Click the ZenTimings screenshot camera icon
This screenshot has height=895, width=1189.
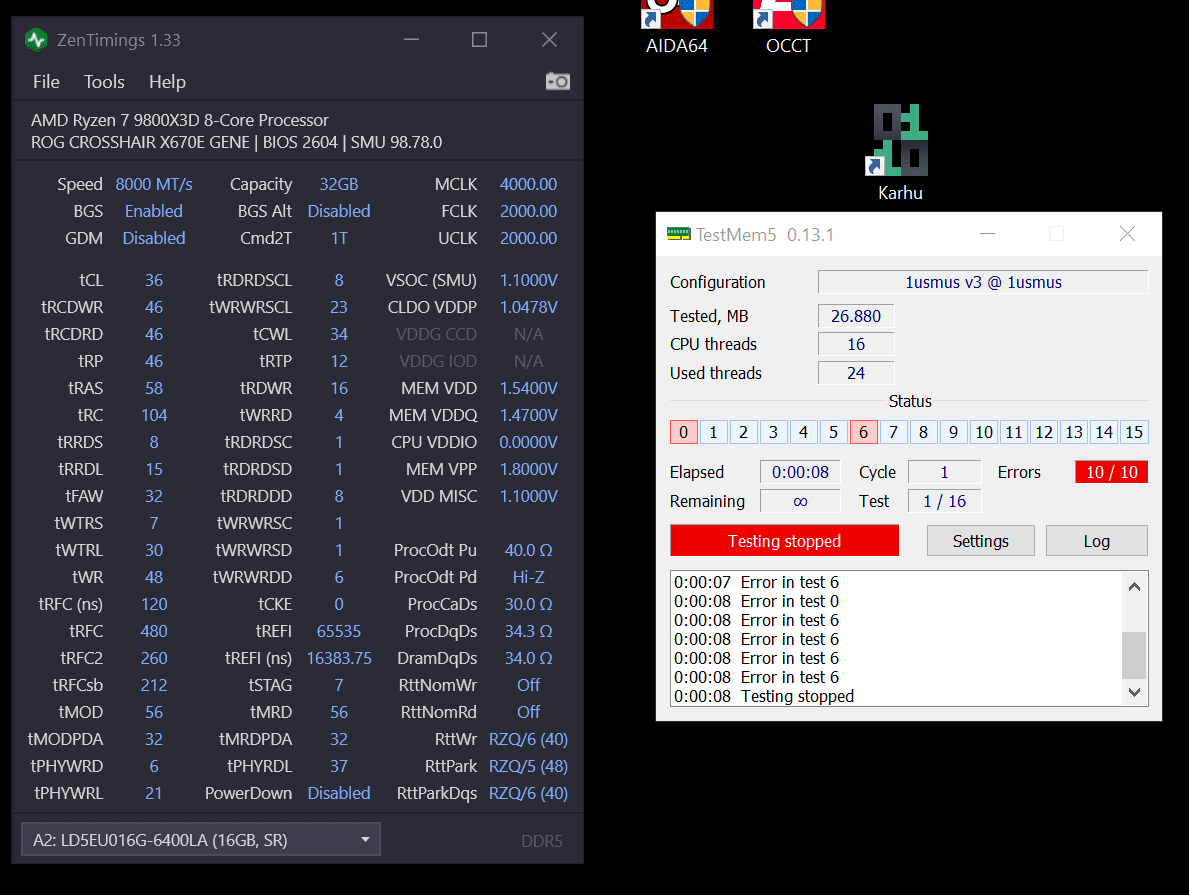(x=557, y=81)
